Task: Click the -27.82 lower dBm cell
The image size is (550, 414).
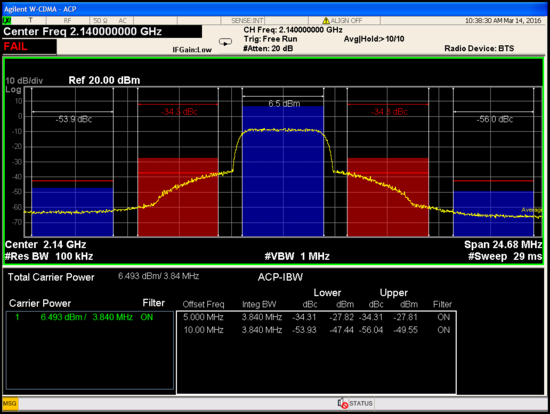Action: (x=342, y=317)
